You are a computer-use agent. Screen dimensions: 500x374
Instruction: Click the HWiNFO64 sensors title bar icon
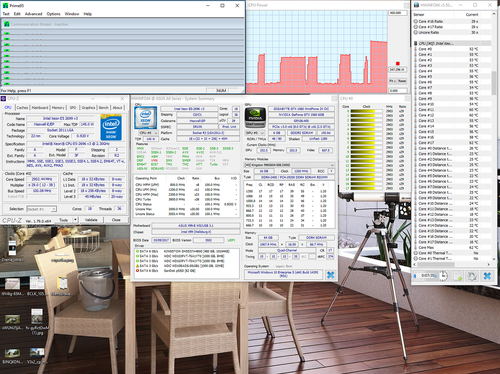click(x=416, y=5)
